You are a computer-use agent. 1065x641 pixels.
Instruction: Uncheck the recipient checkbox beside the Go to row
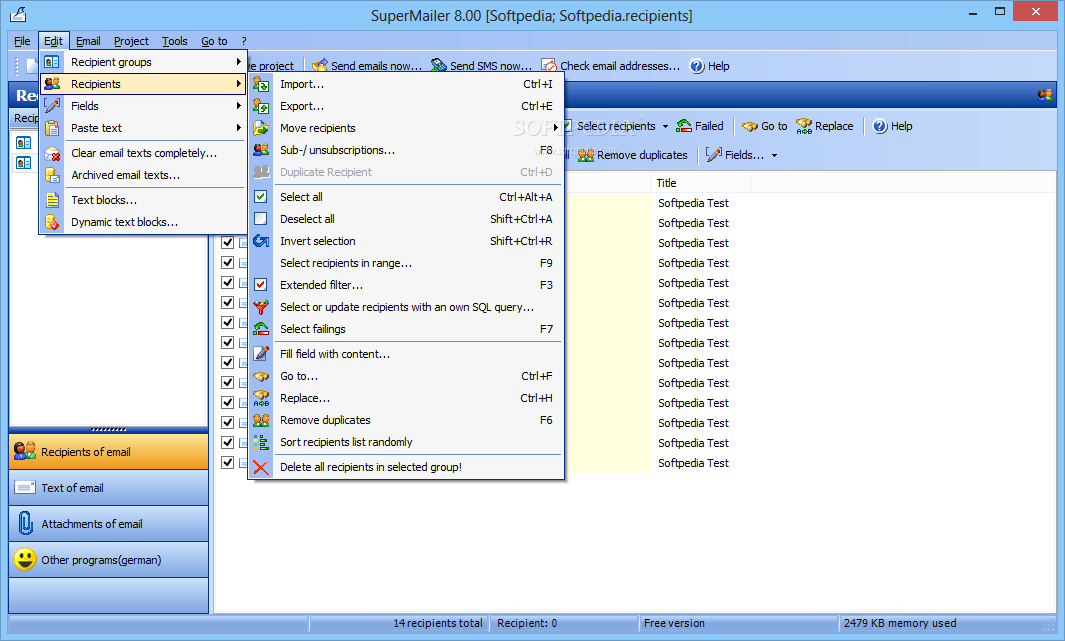pos(228,382)
